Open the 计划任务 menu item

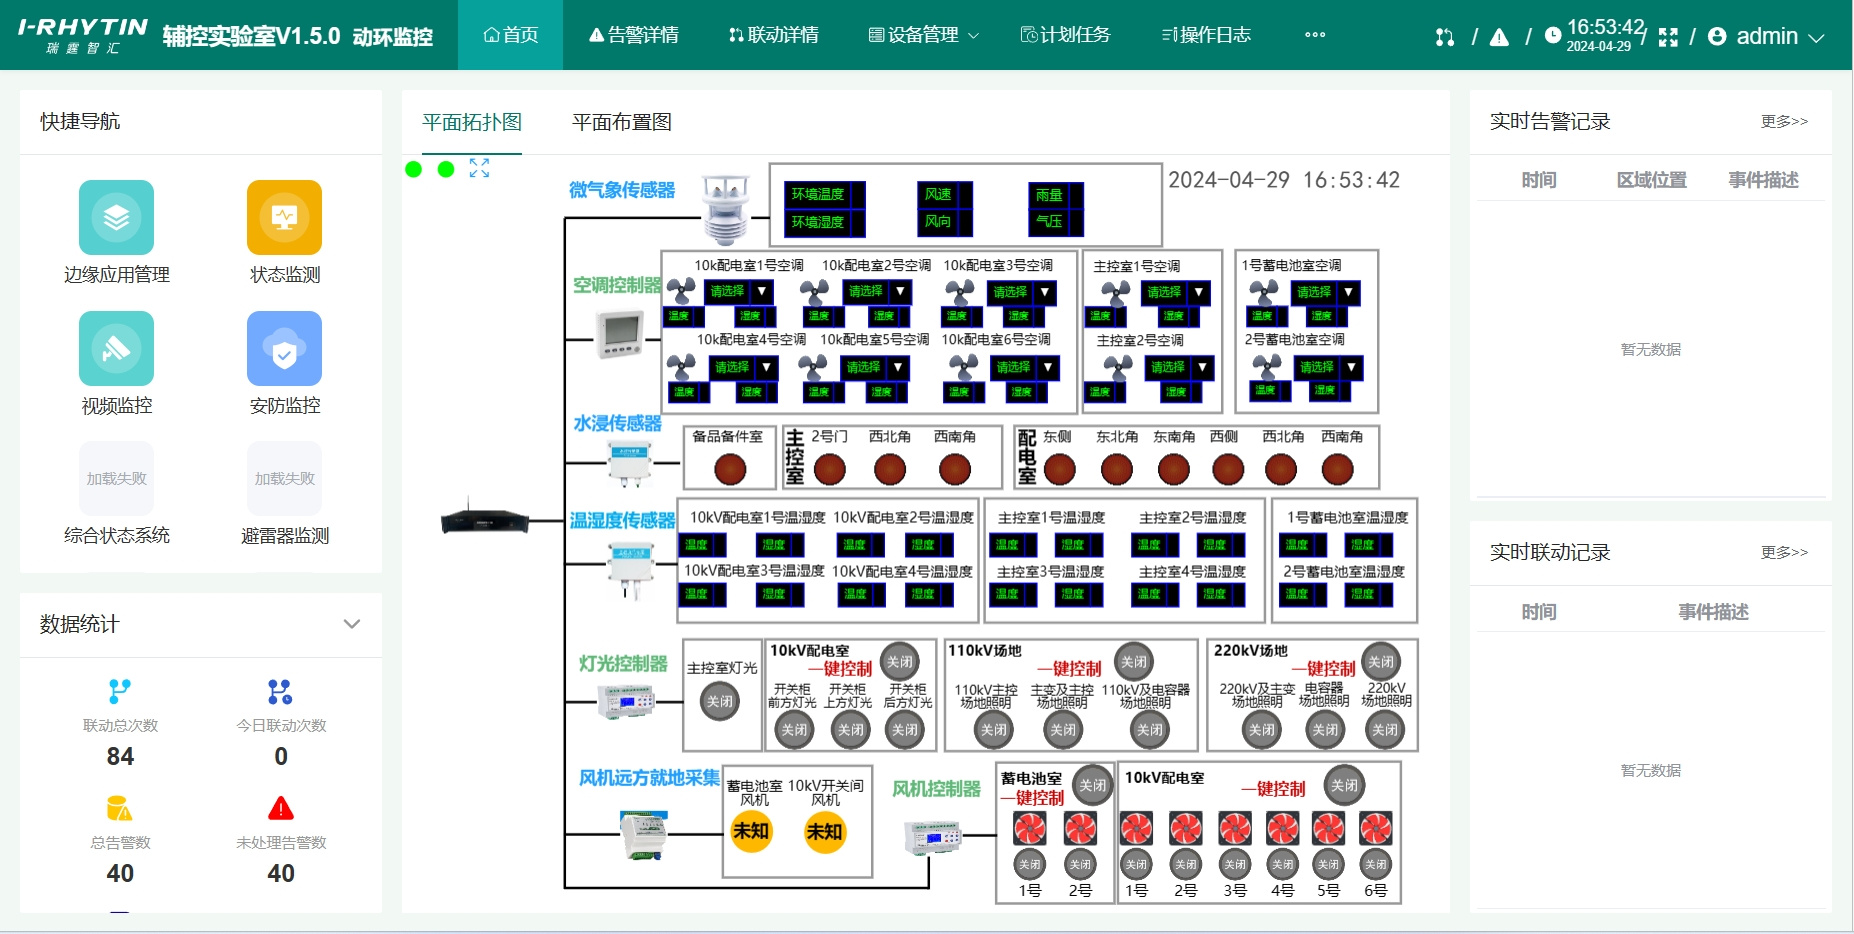(x=1065, y=35)
